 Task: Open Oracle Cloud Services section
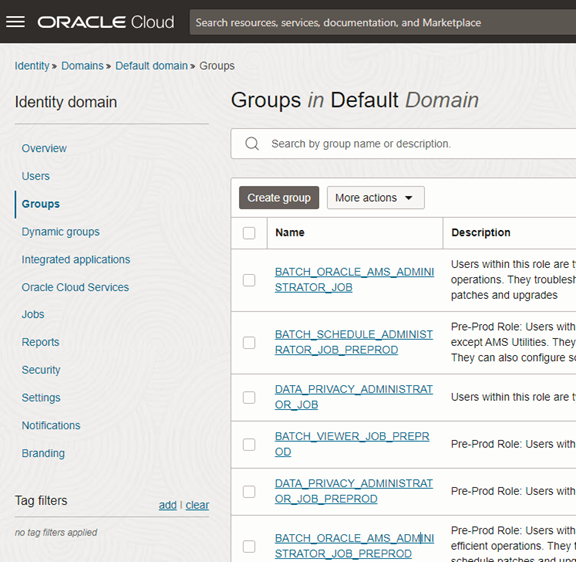(x=75, y=287)
